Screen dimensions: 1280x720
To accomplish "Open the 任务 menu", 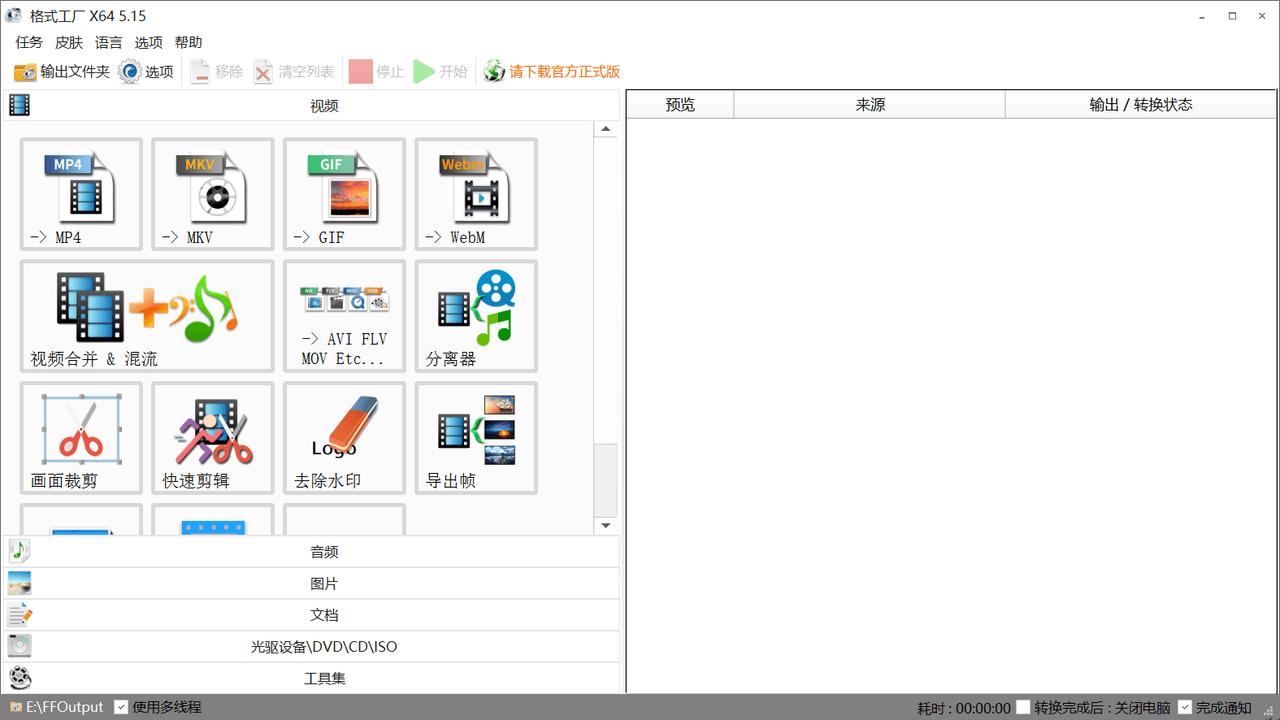I will point(29,42).
